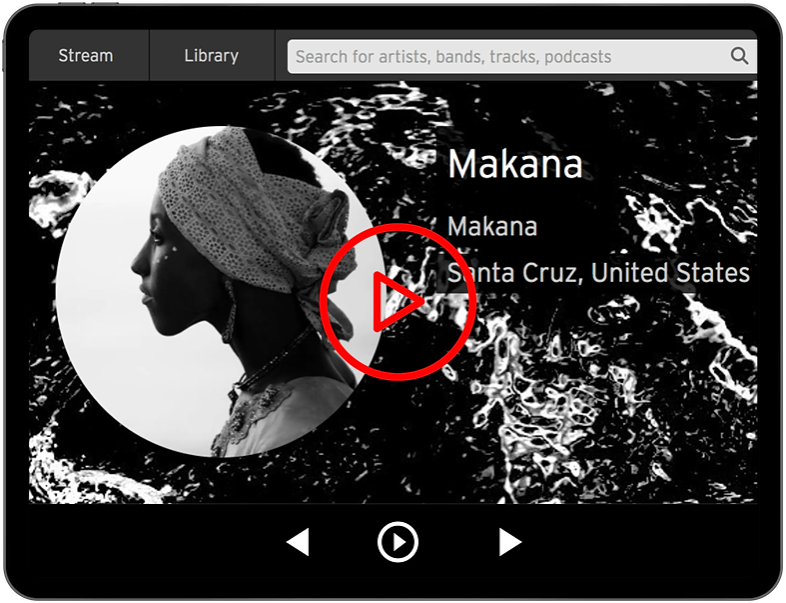Click the black and white banner background
Screen dimensions: 786x603
tap(600, 420)
